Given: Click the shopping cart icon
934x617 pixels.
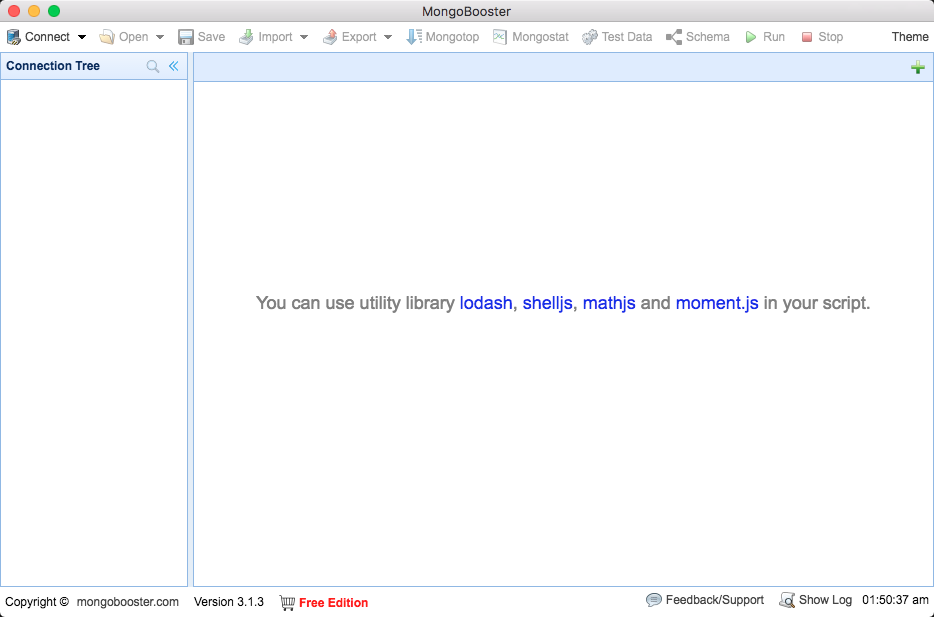Looking at the screenshot, I should pyautogui.click(x=287, y=603).
